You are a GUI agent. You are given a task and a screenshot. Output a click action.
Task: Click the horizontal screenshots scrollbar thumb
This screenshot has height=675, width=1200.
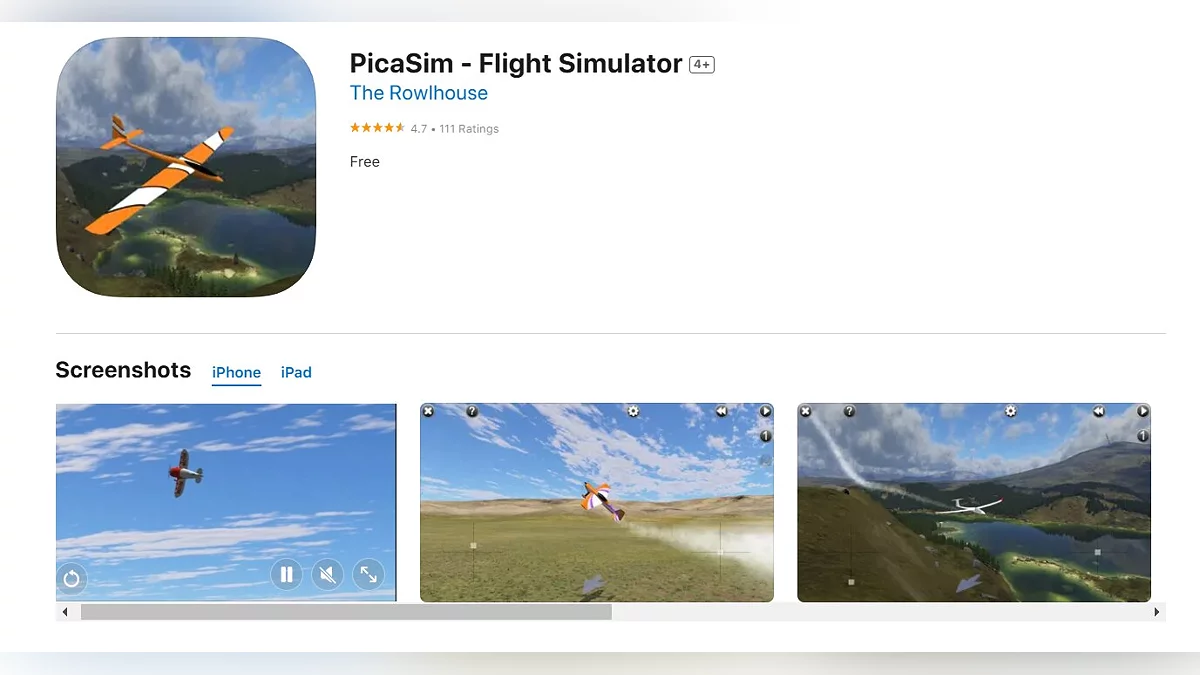(346, 612)
